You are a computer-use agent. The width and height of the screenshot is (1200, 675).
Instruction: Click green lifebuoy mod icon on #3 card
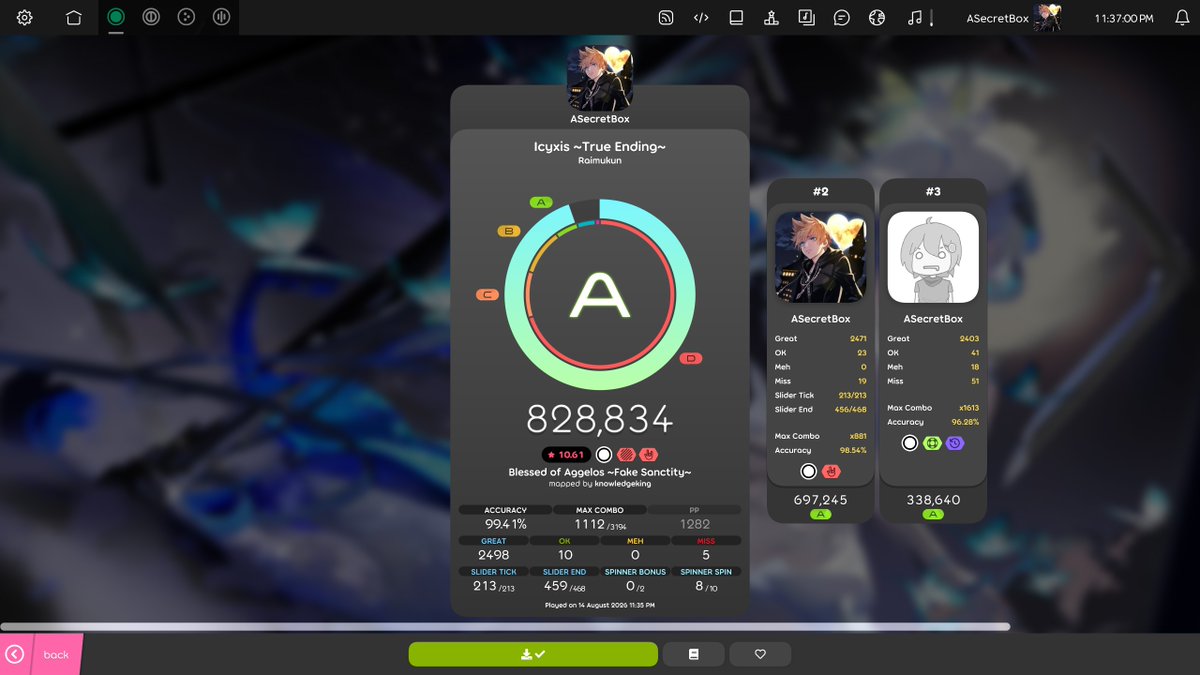point(932,443)
